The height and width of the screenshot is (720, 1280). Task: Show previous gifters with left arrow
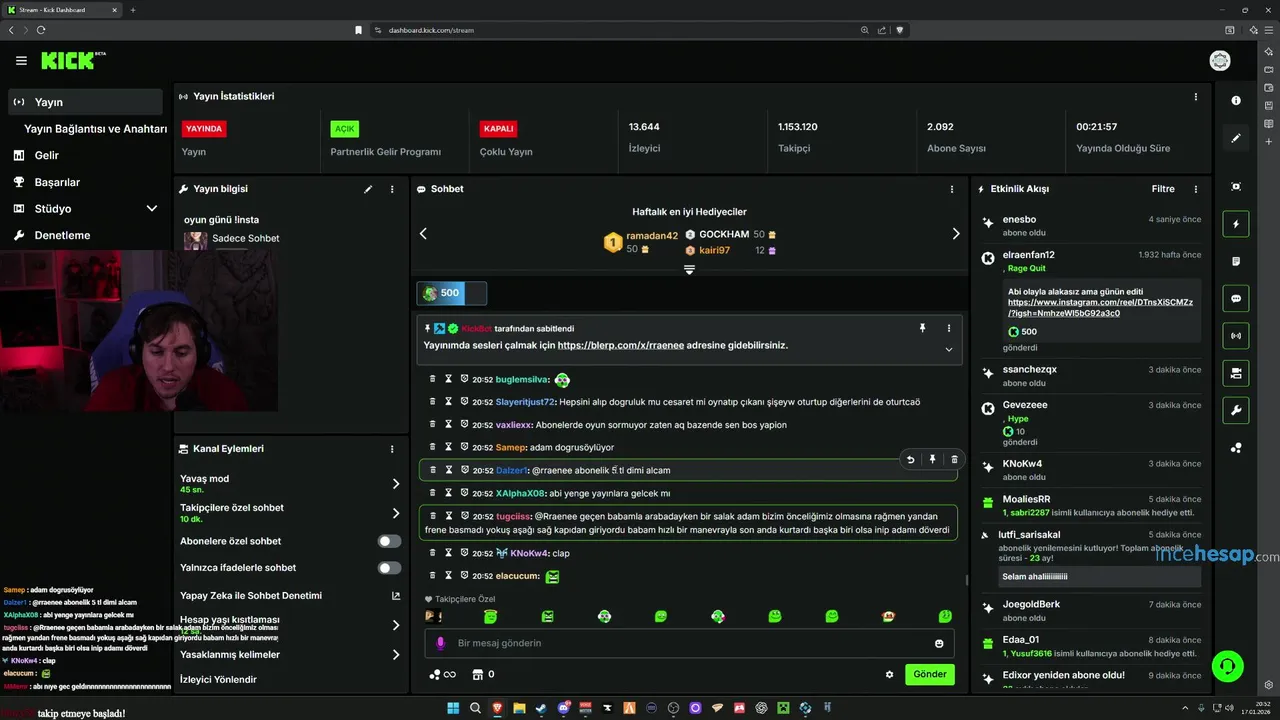423,234
